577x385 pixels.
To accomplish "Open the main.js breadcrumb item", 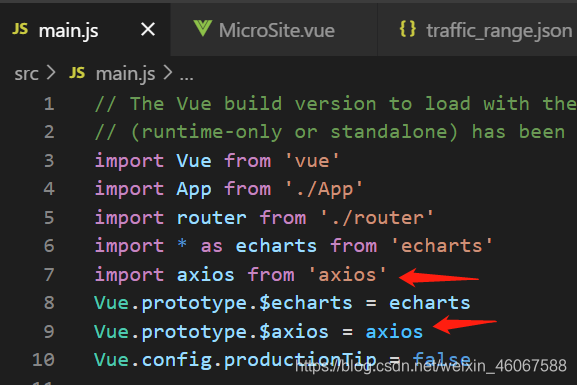I will (125, 74).
